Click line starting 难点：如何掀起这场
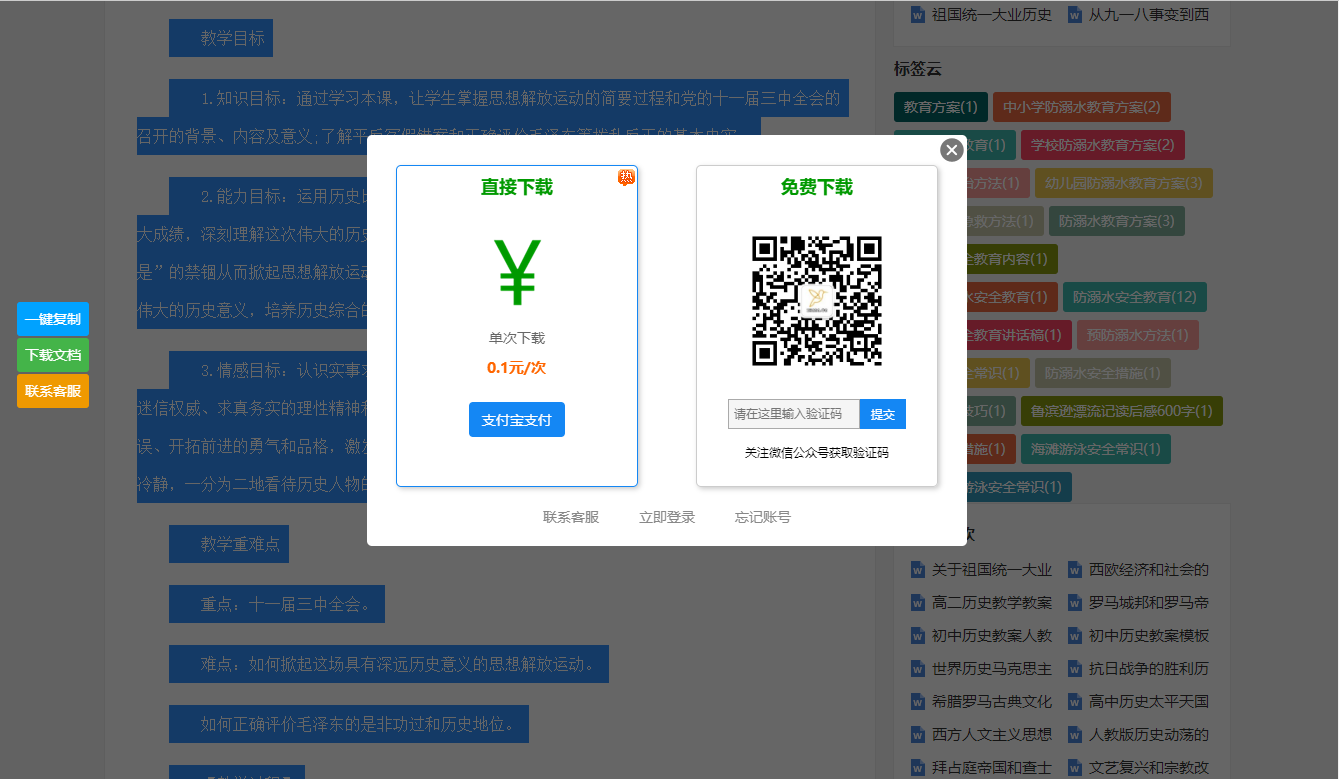 tap(401, 664)
